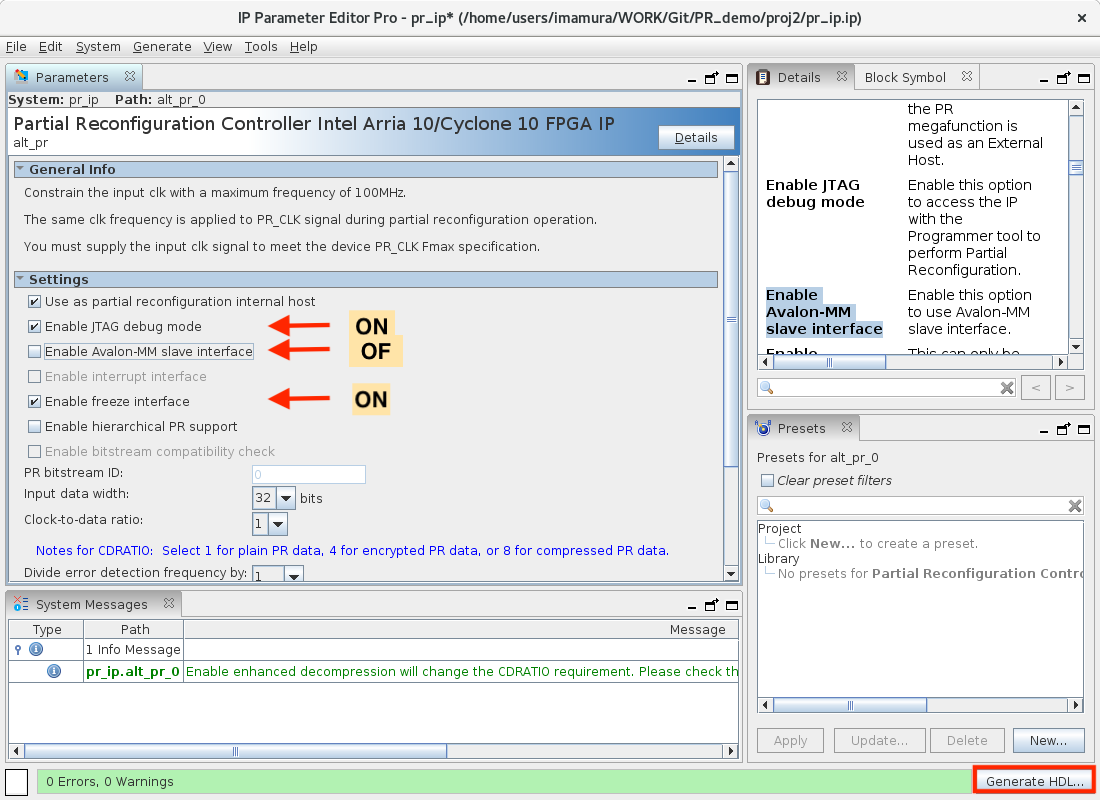Viewport: 1100px width, 800px height.
Task: Close the System Messages tab with its X icon
Action: point(168,603)
